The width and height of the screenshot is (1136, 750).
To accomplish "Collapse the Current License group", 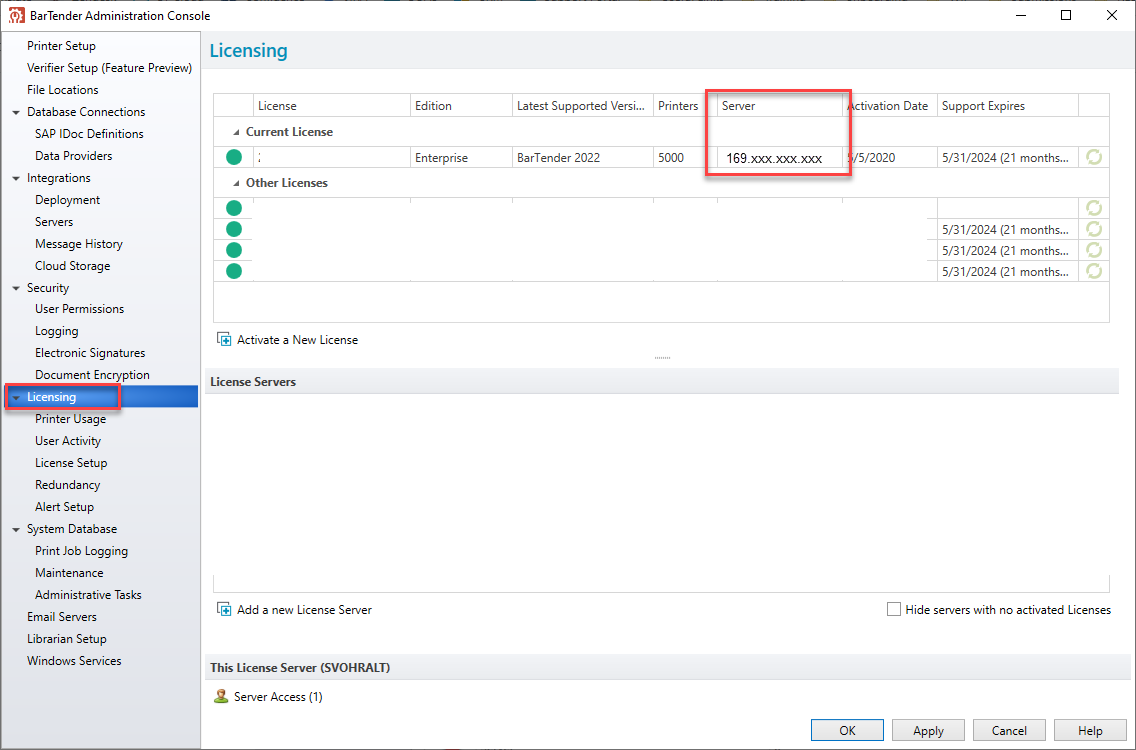I will pyautogui.click(x=235, y=133).
